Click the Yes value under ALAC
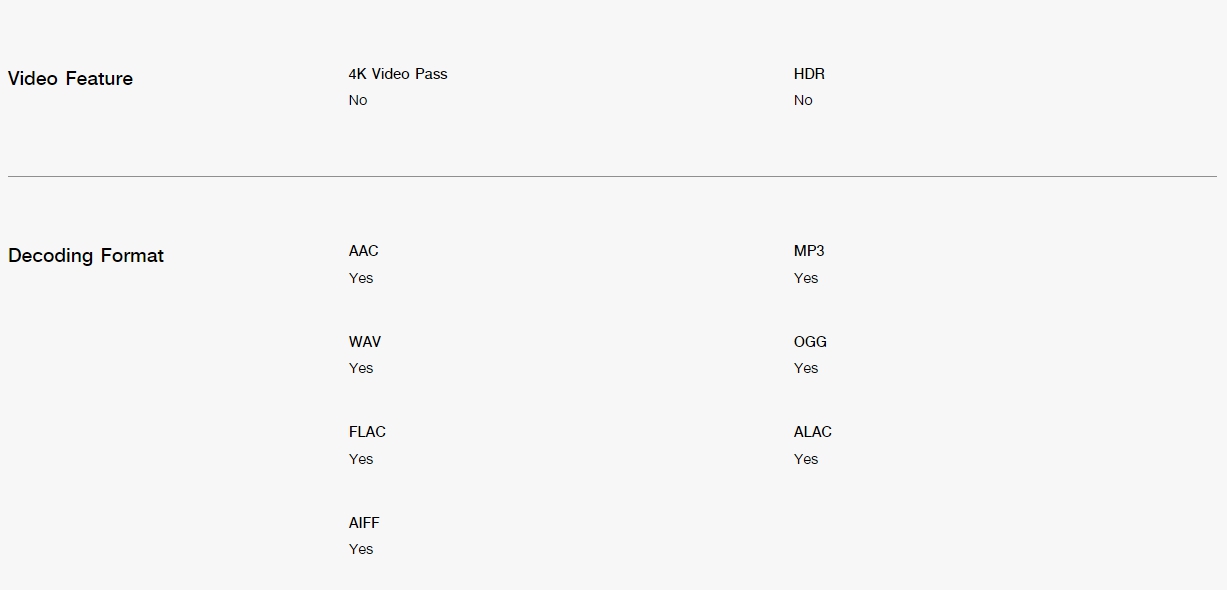The width and height of the screenshot is (1227, 590). [806, 459]
